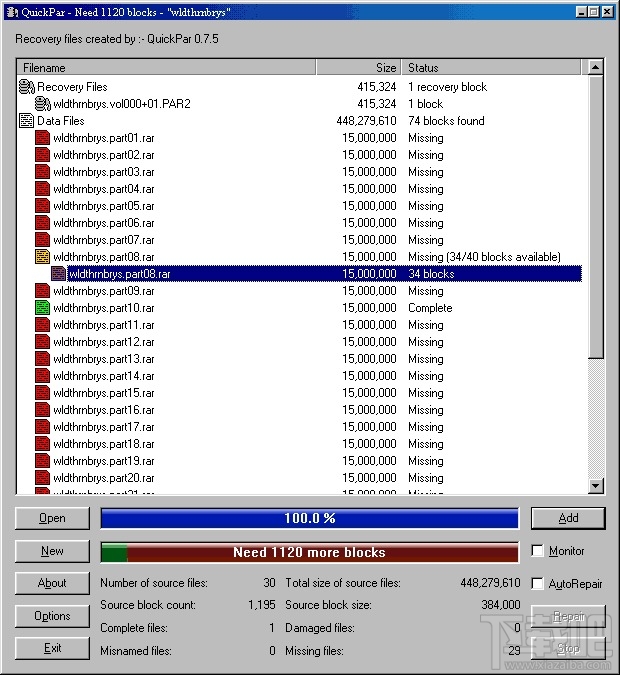Click the 1 recovery block status text
The image size is (620, 675).
(448, 87)
